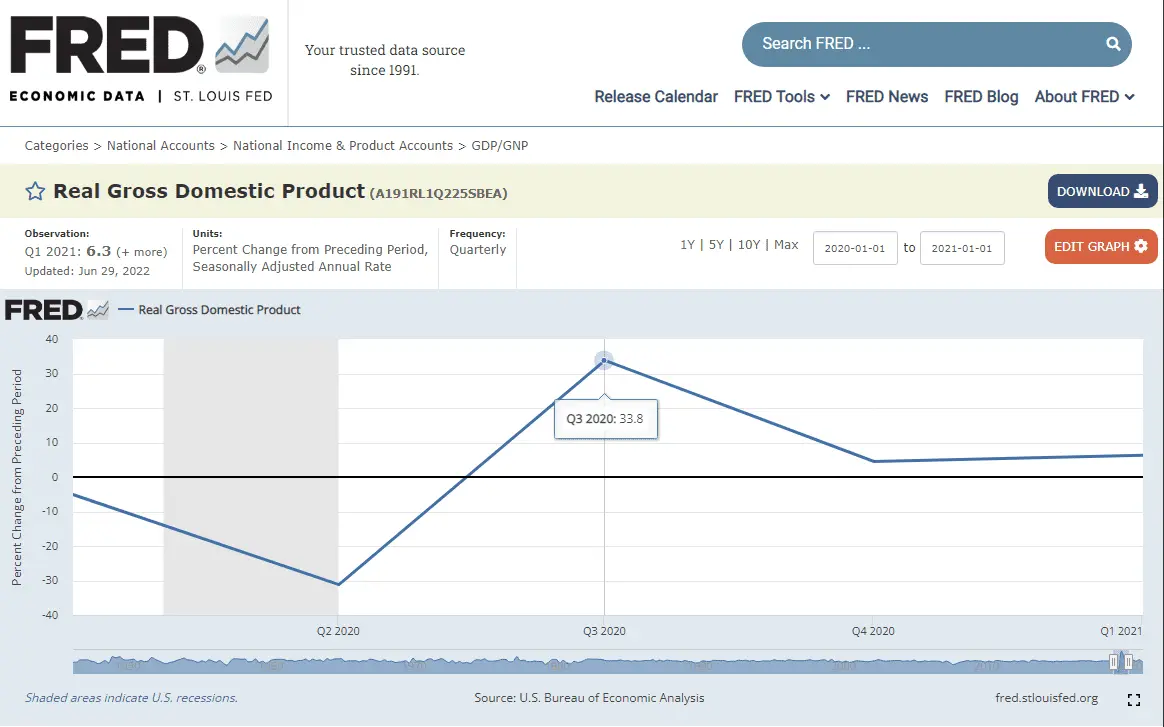Viewport: 1164px width, 727px height.
Task: Go to FRED News
Action: pos(887,97)
